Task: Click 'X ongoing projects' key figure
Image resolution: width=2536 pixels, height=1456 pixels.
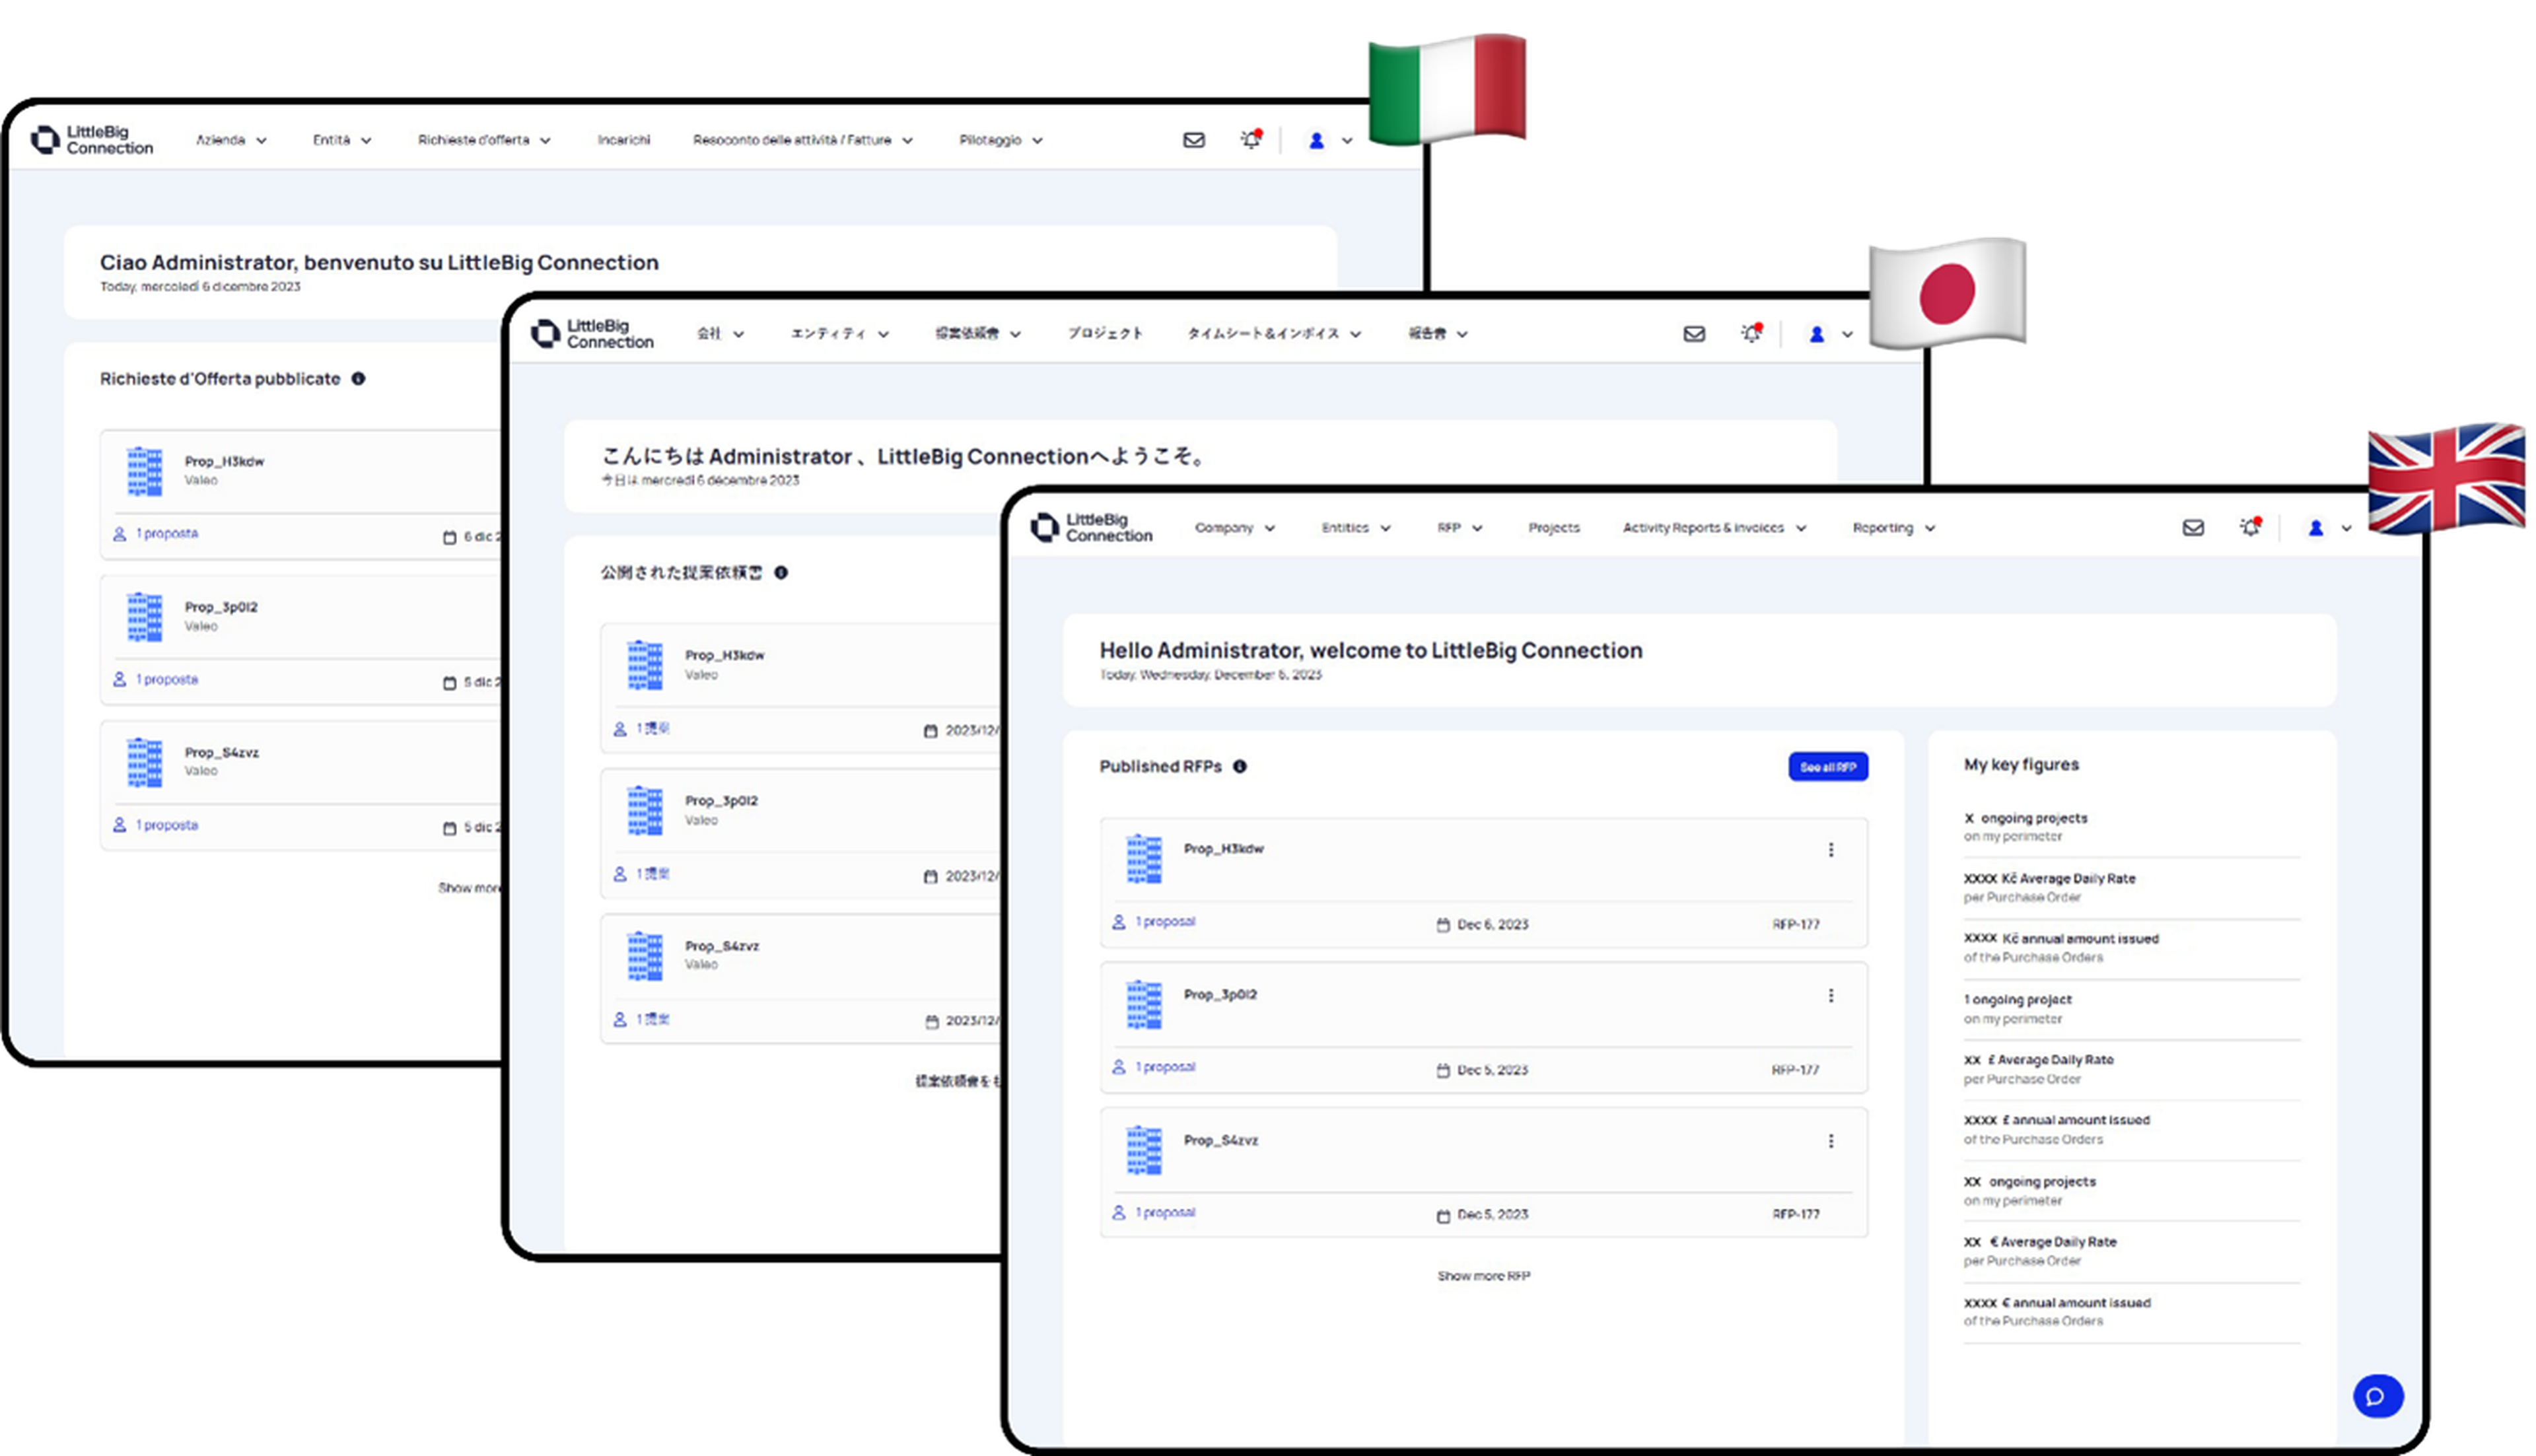Action: [2025, 818]
